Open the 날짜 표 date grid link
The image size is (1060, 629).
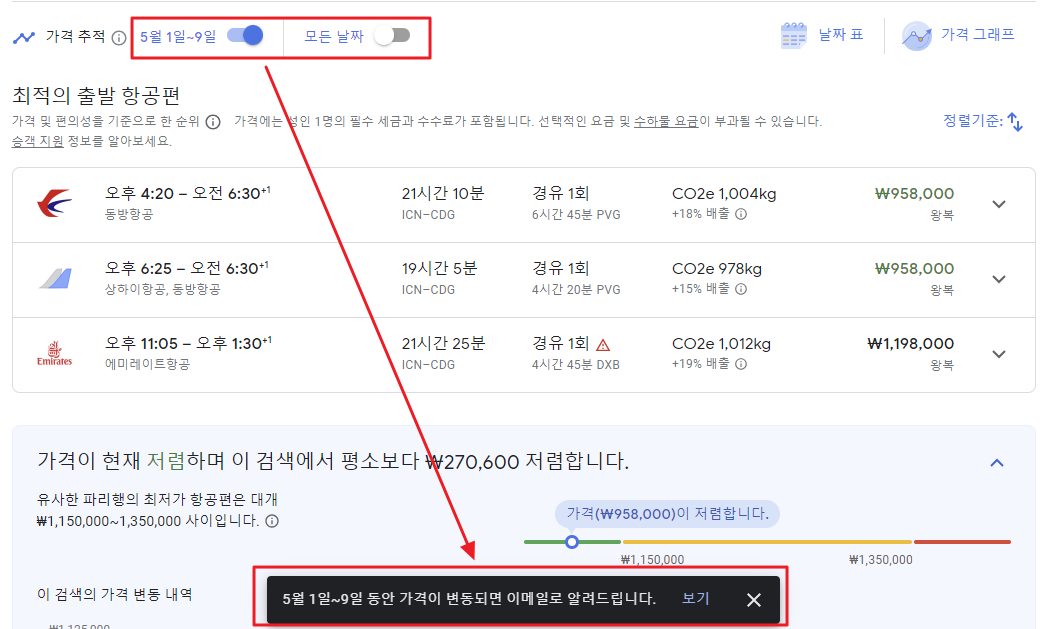(841, 34)
